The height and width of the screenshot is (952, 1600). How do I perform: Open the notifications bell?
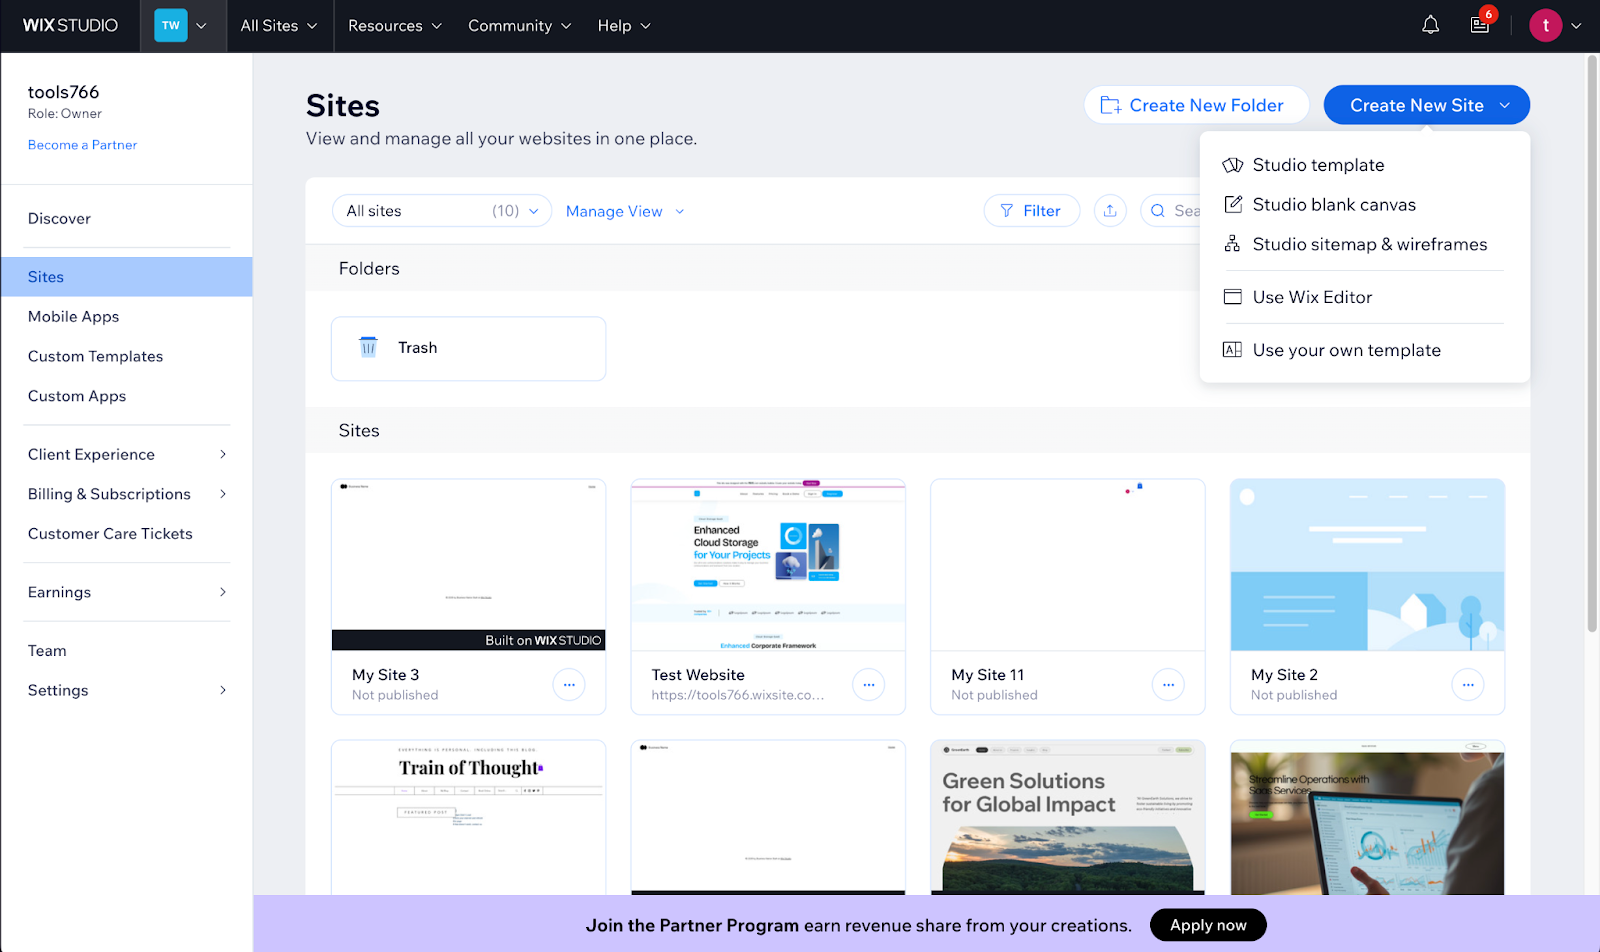click(x=1430, y=25)
